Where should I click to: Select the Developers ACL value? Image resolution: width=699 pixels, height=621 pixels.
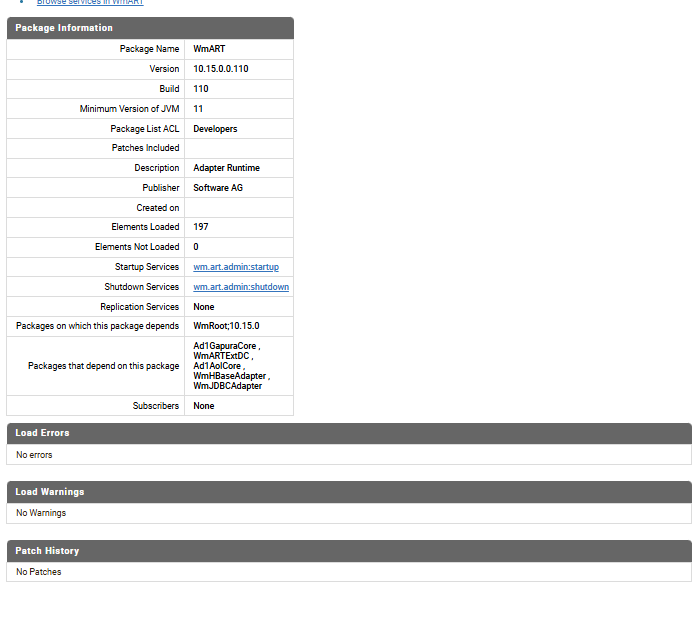215,129
